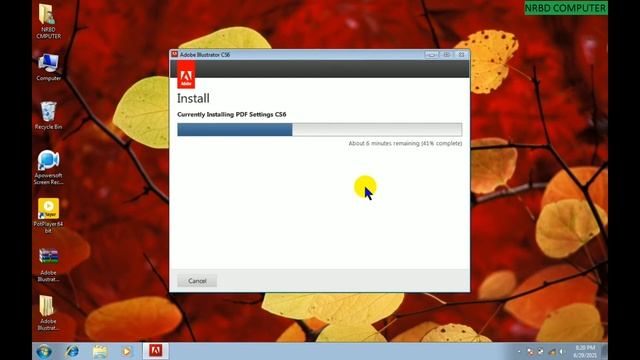Screen dimensions: 640x360
Task: Show hidden tray icons arrow
Action: click(x=519, y=351)
